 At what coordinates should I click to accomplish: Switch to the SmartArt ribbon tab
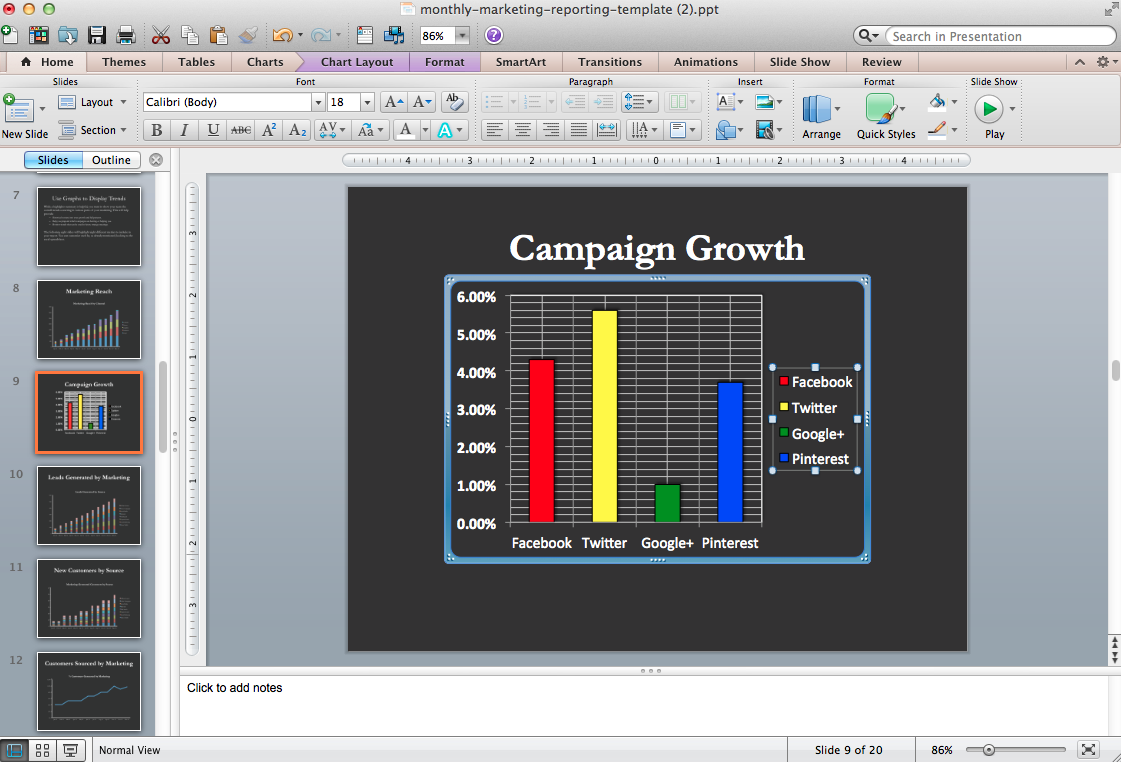click(x=520, y=62)
